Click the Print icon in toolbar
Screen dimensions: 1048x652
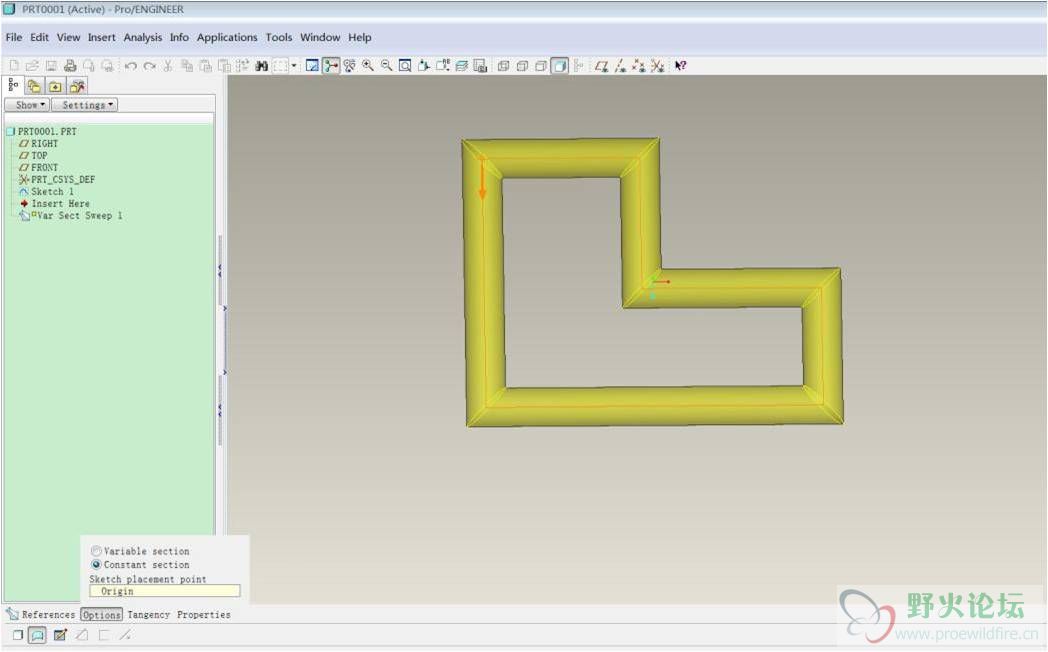70,65
